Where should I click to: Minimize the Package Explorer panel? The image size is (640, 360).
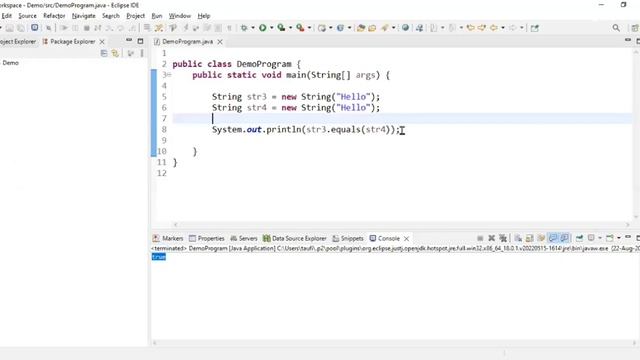[x=129, y=40]
